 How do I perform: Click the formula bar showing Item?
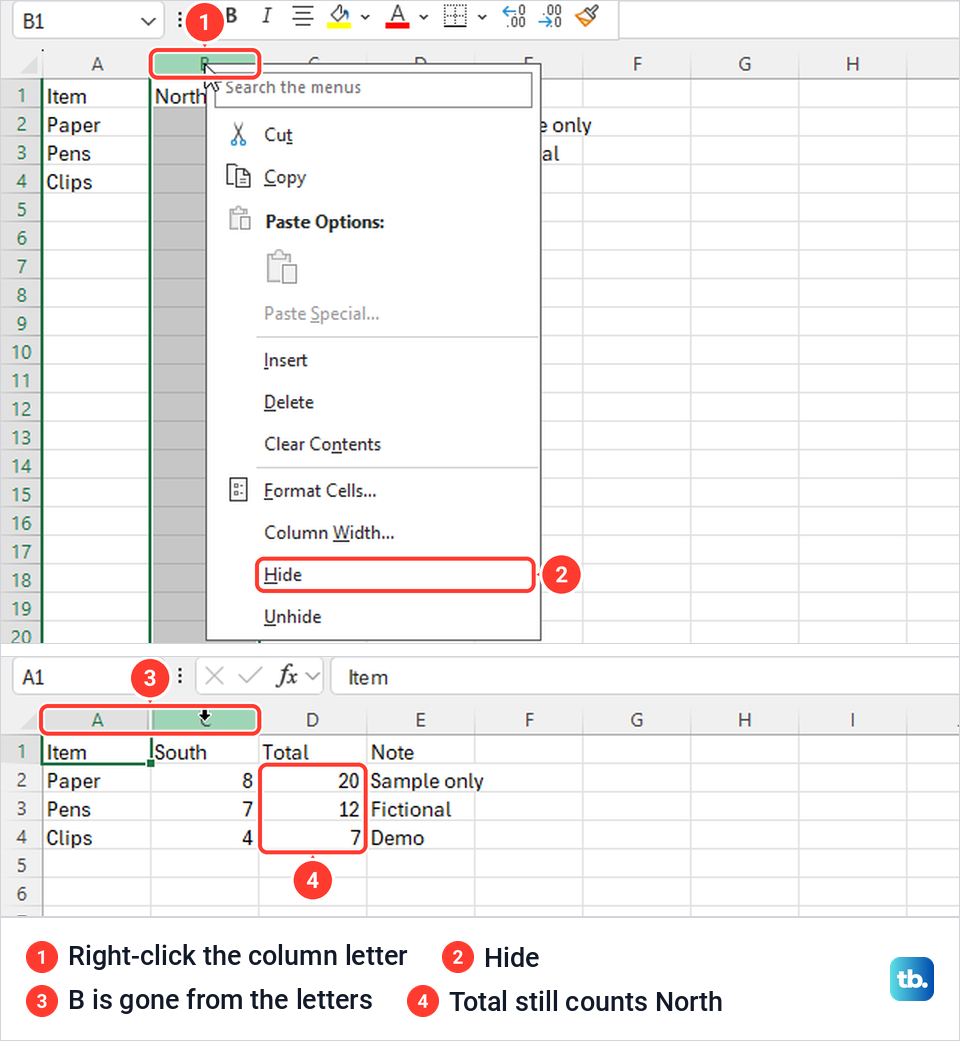(x=644, y=677)
